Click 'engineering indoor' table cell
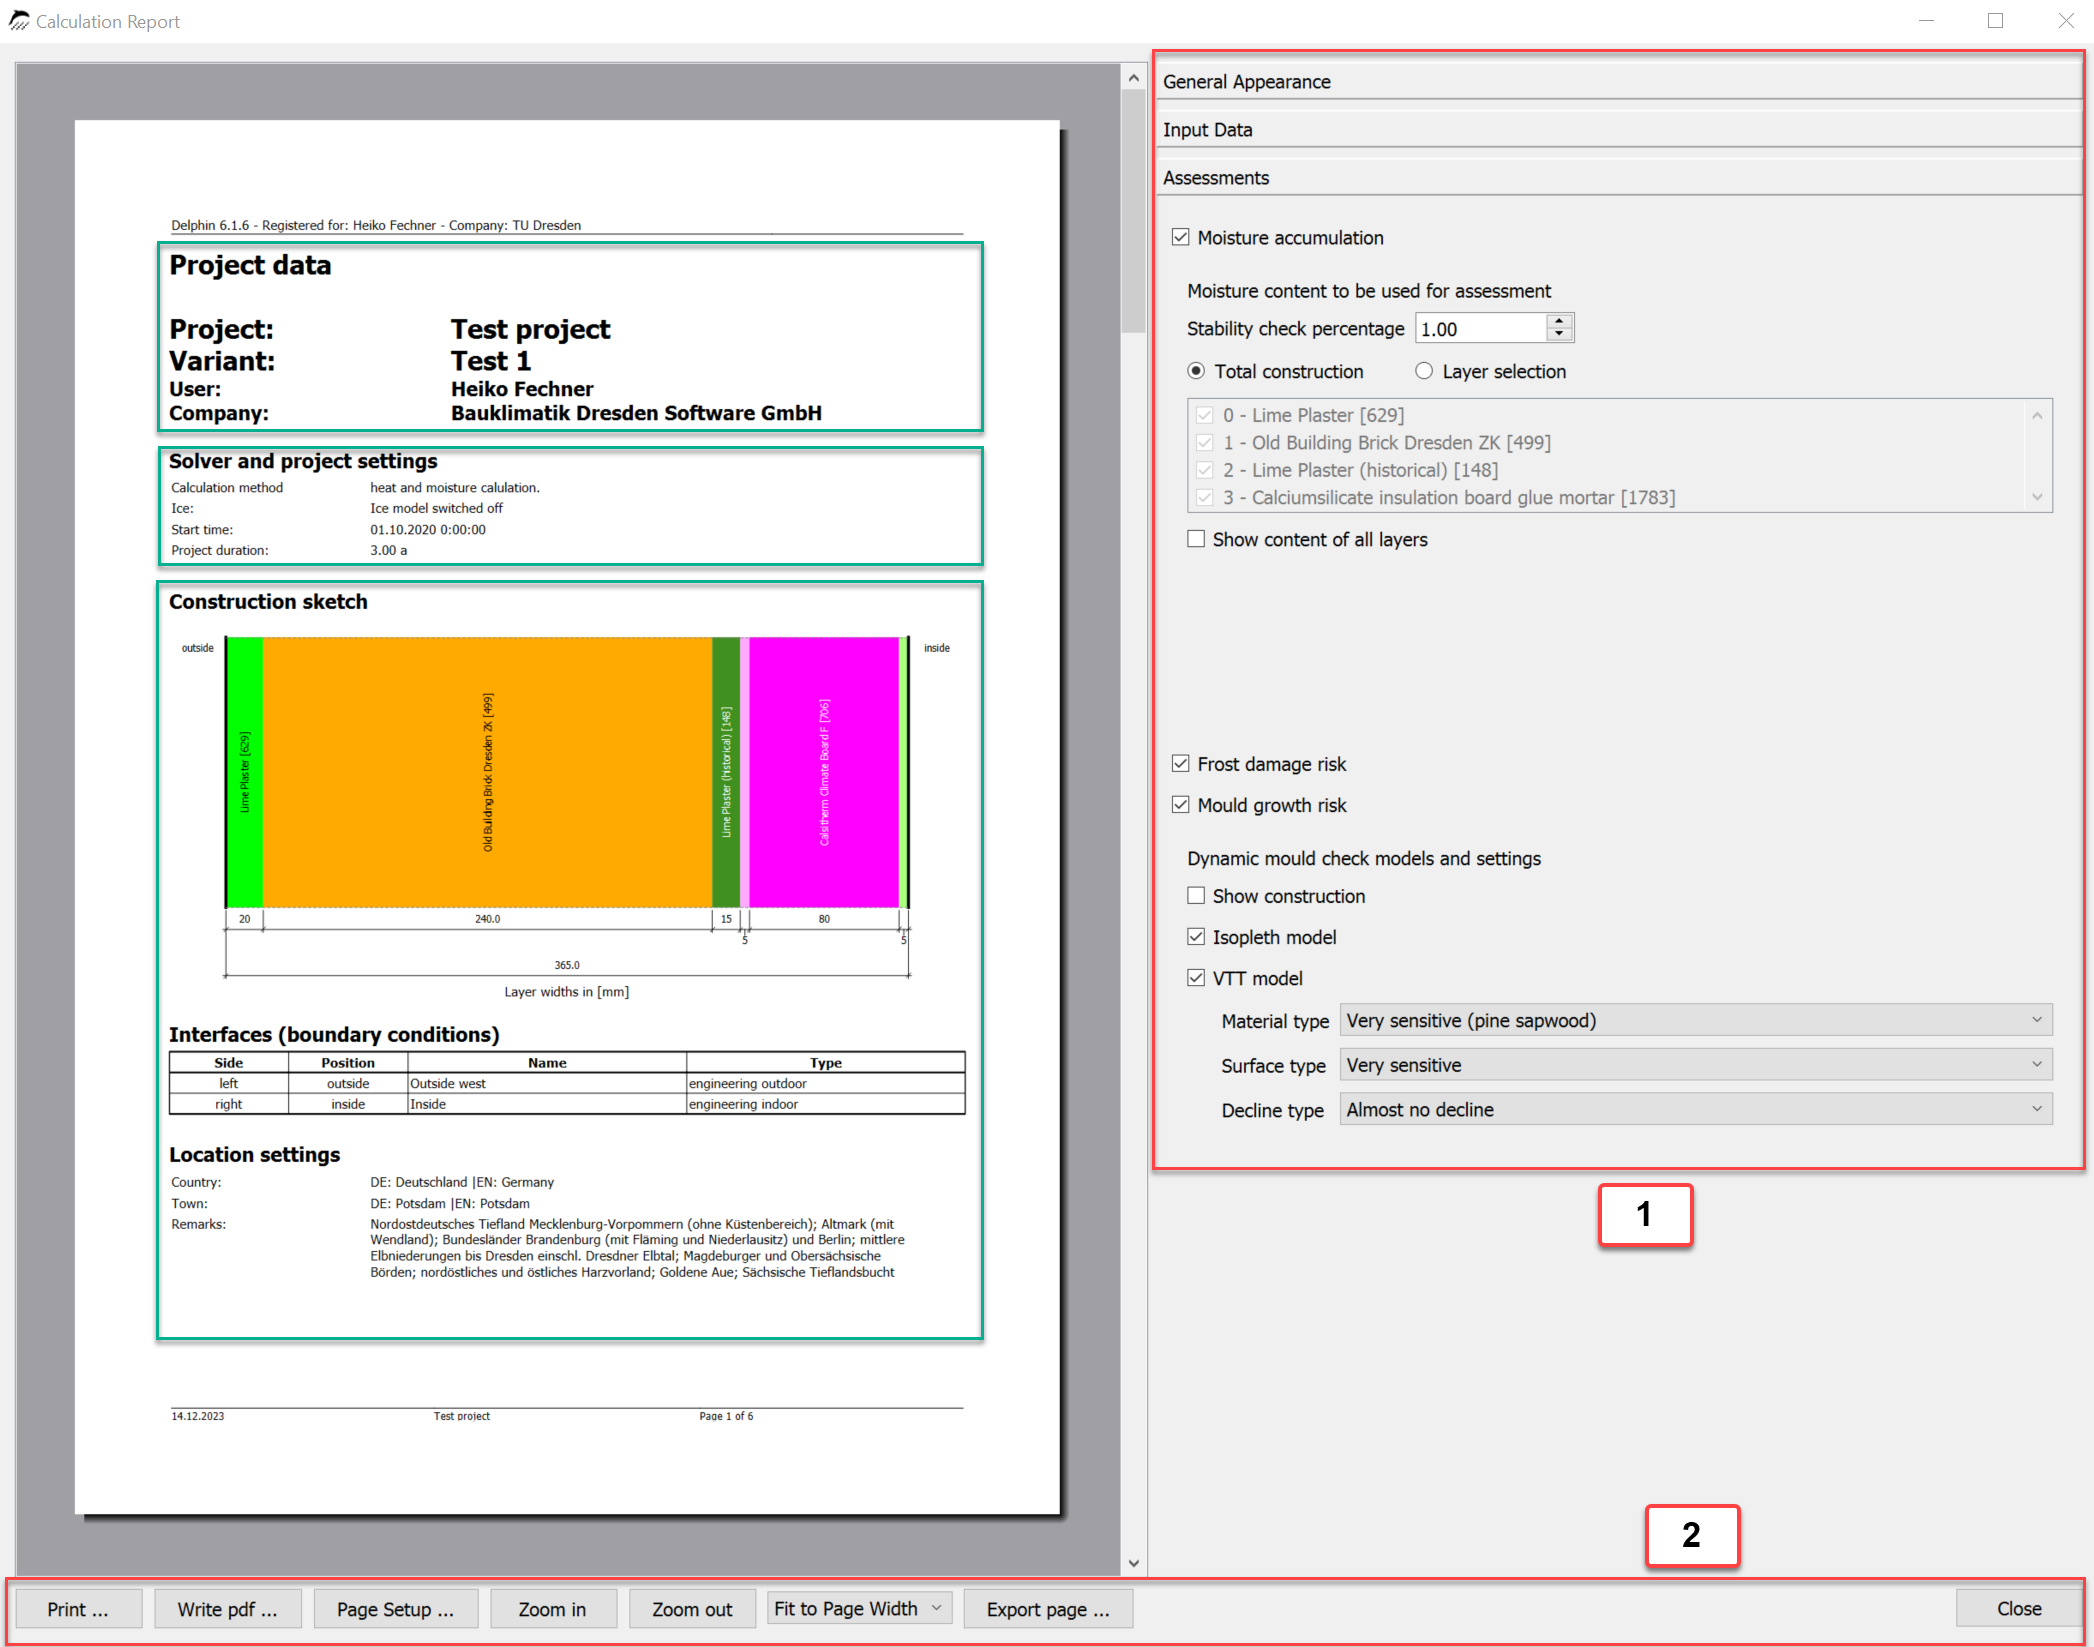Screen dimensions: 2094x1647 pyautogui.click(x=825, y=1104)
